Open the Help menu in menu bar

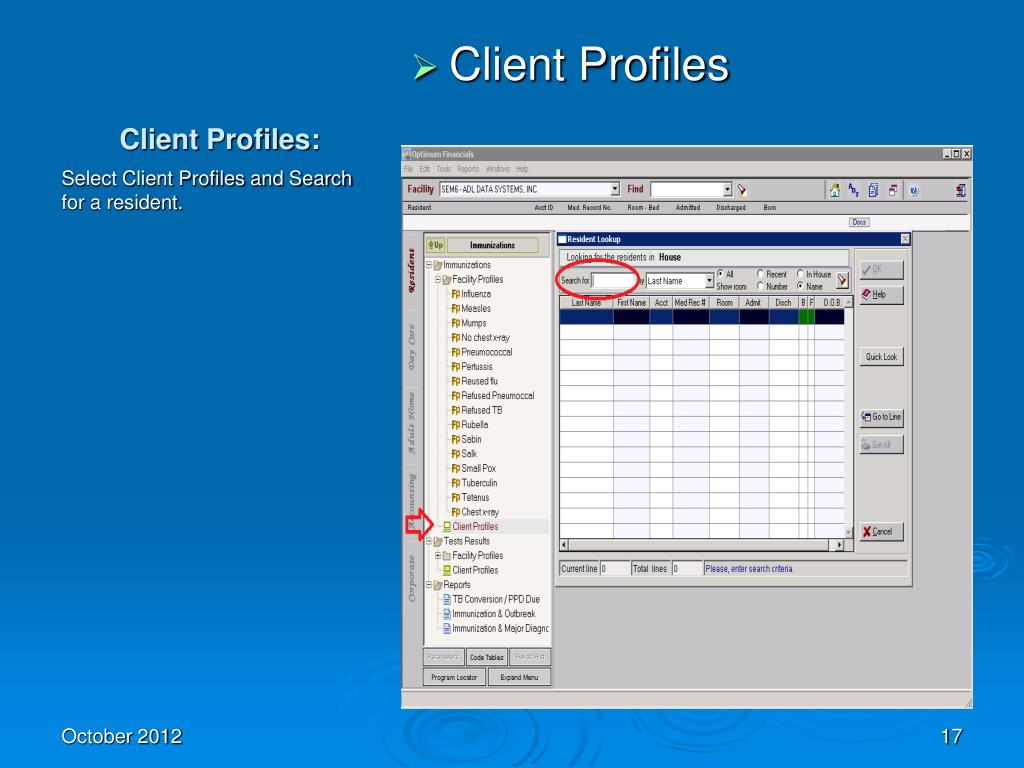522,168
